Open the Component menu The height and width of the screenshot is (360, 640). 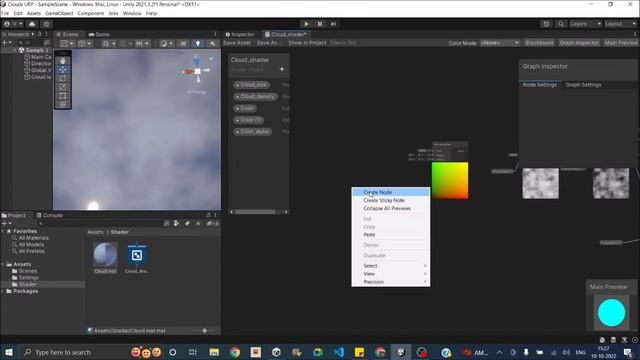pyautogui.click(x=91, y=13)
